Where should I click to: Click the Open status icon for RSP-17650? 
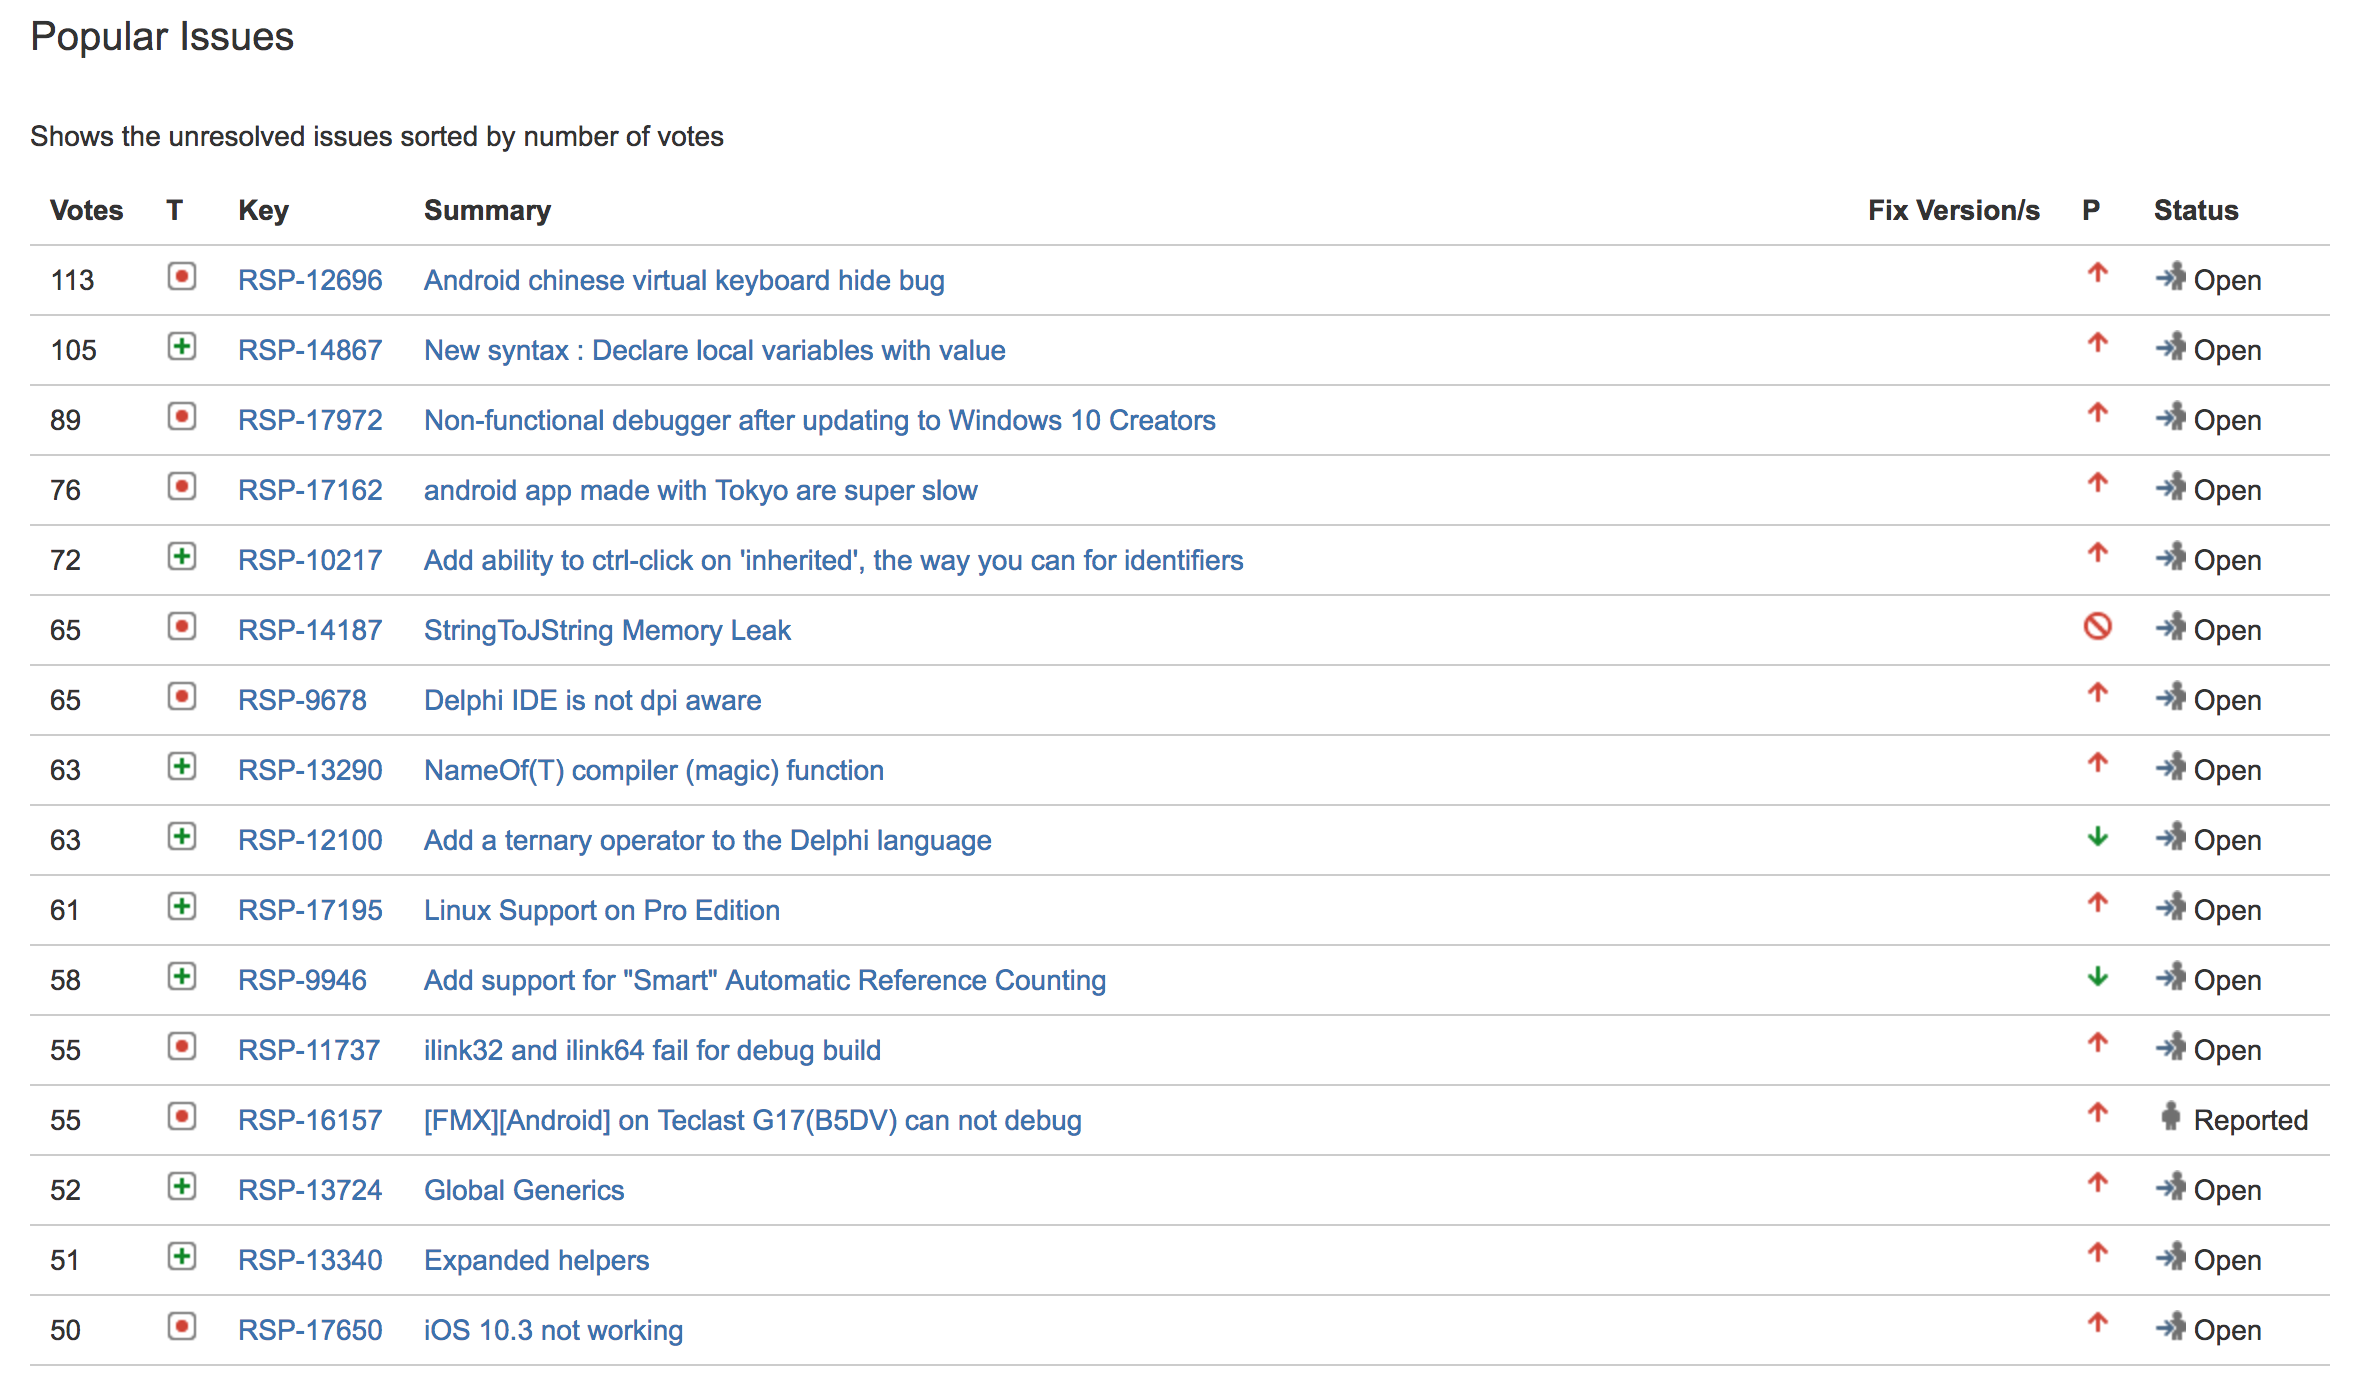coord(2170,1326)
